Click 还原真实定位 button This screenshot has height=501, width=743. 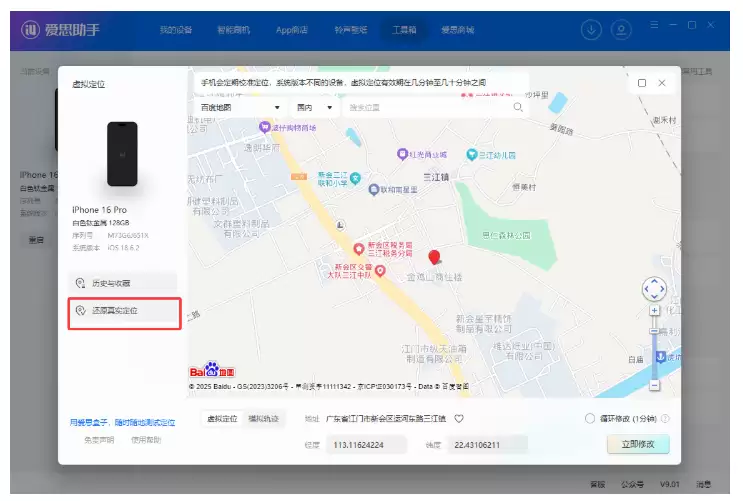coord(125,311)
